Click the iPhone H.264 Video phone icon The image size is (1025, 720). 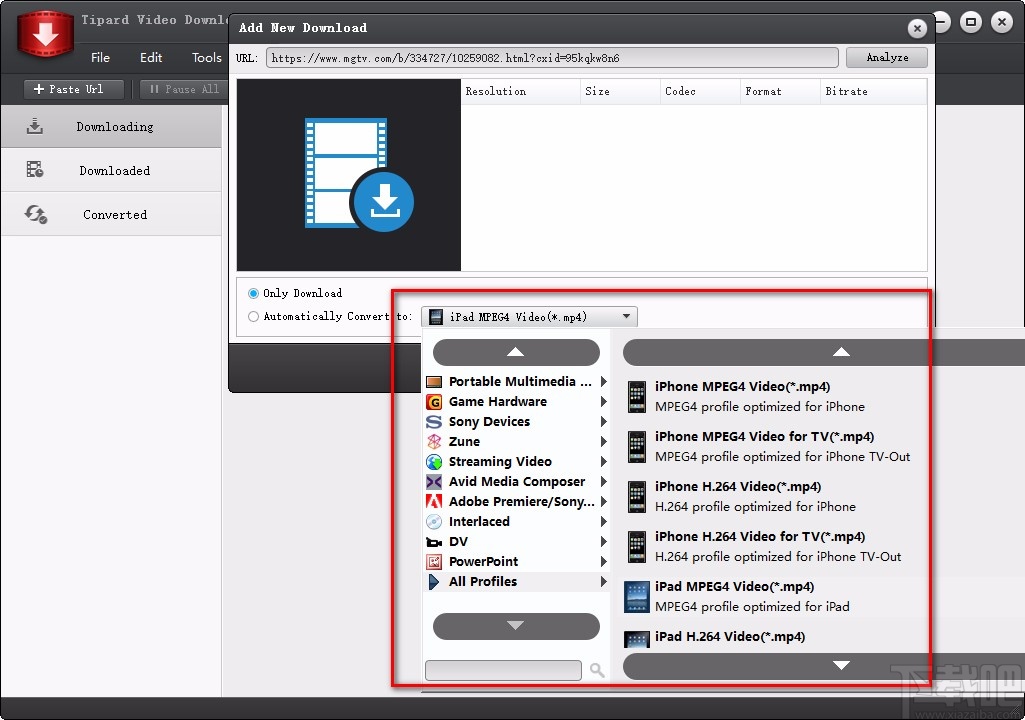click(637, 497)
